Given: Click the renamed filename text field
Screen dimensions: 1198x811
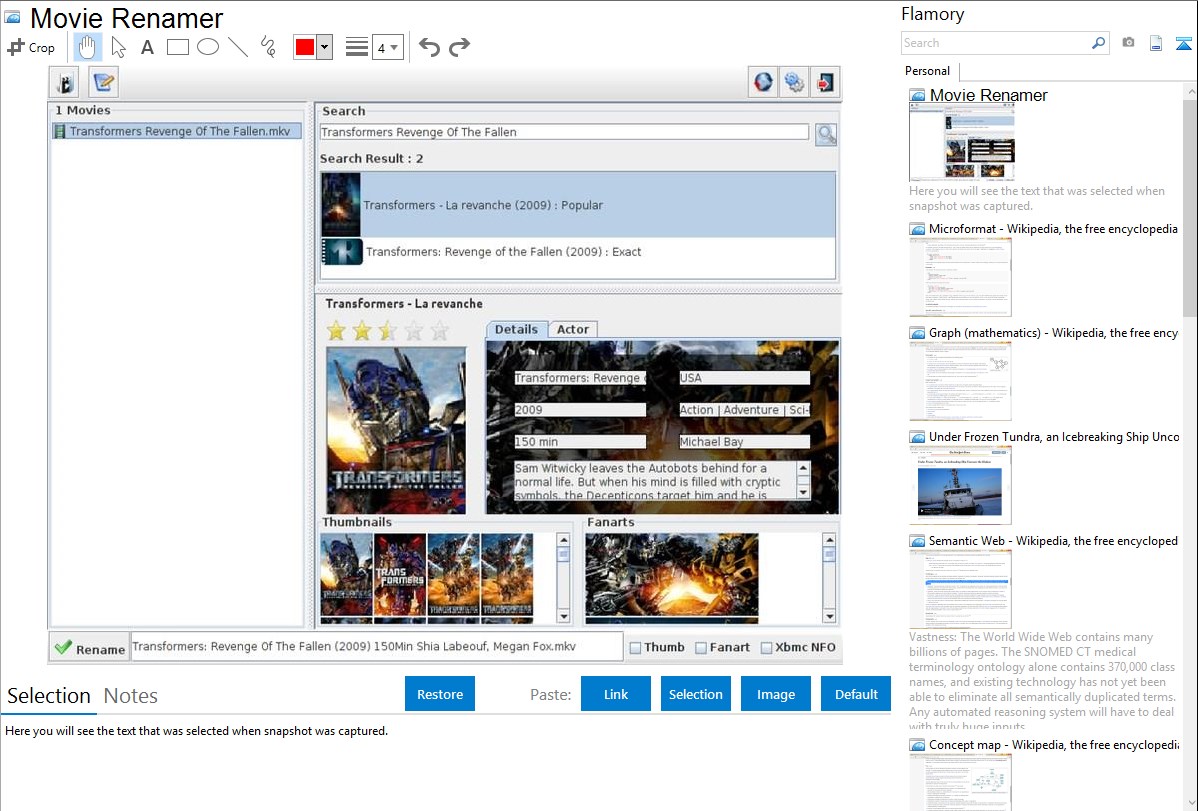Looking at the screenshot, I should (x=377, y=647).
